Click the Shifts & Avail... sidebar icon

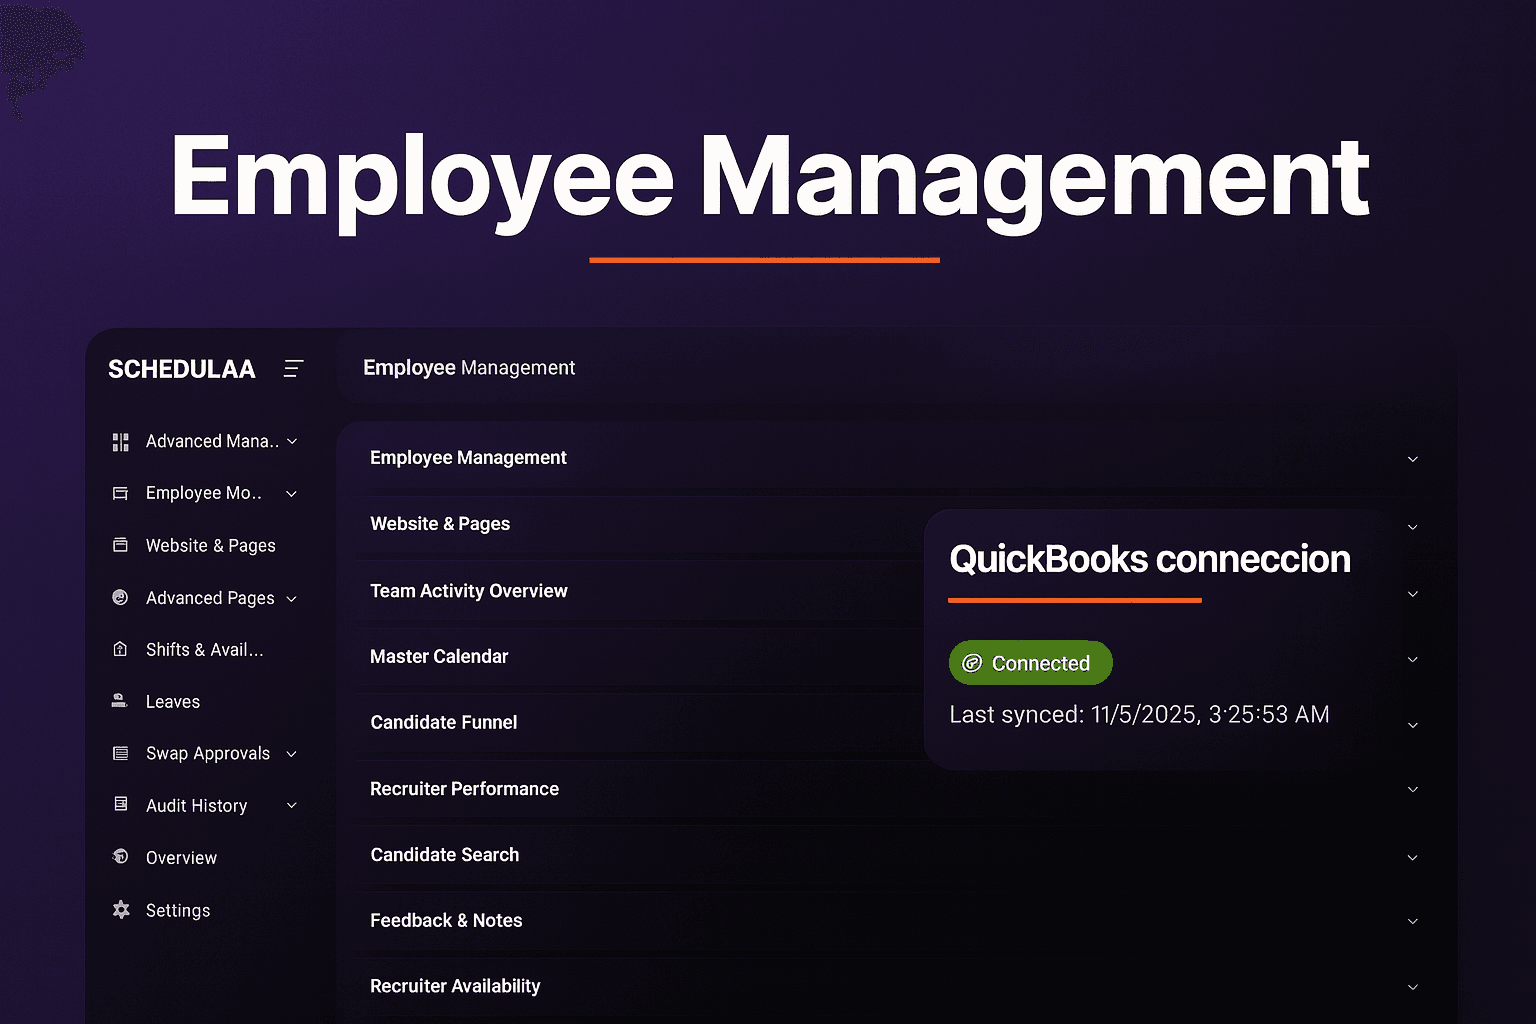click(121, 649)
